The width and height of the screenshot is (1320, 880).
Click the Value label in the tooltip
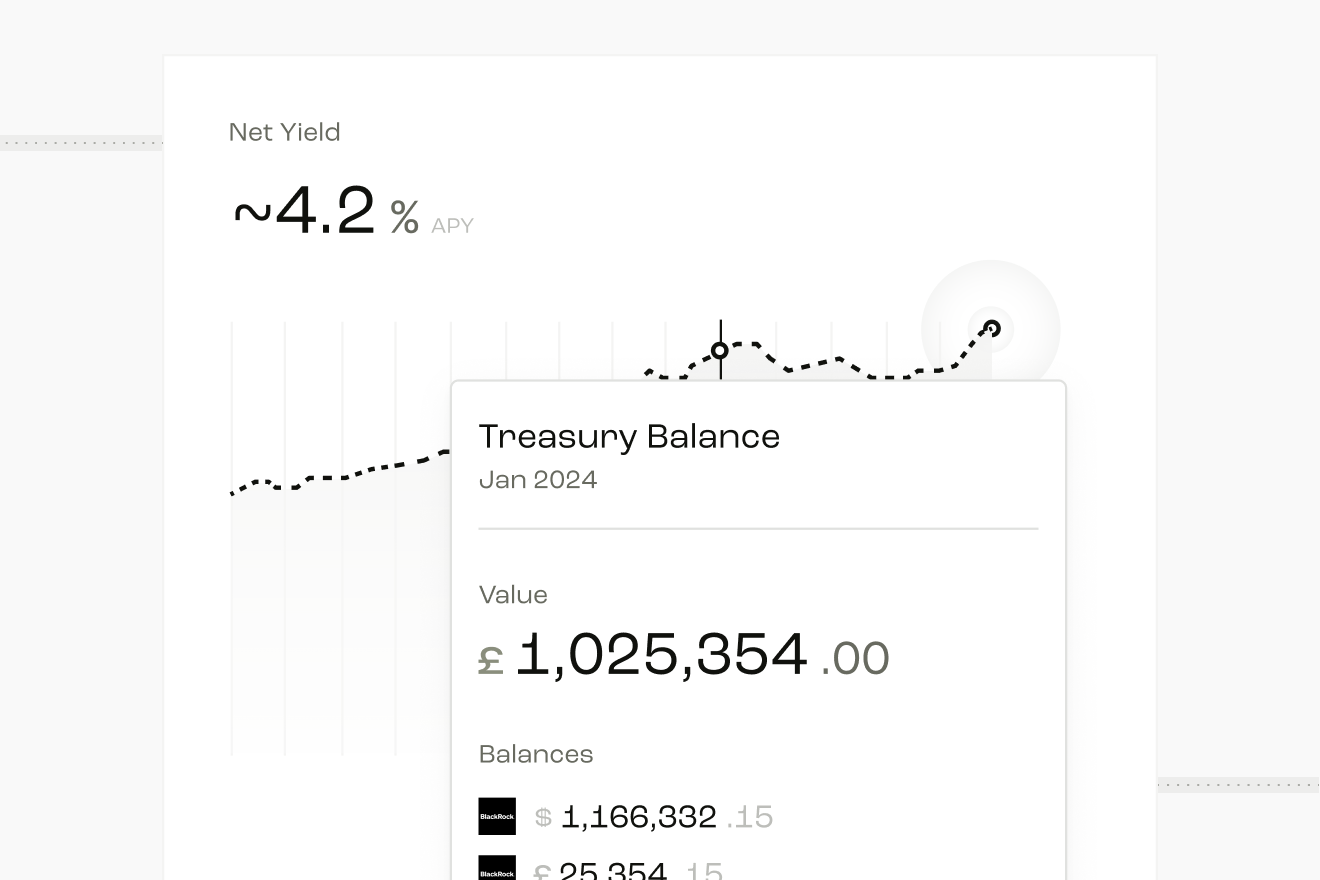pyautogui.click(x=513, y=595)
